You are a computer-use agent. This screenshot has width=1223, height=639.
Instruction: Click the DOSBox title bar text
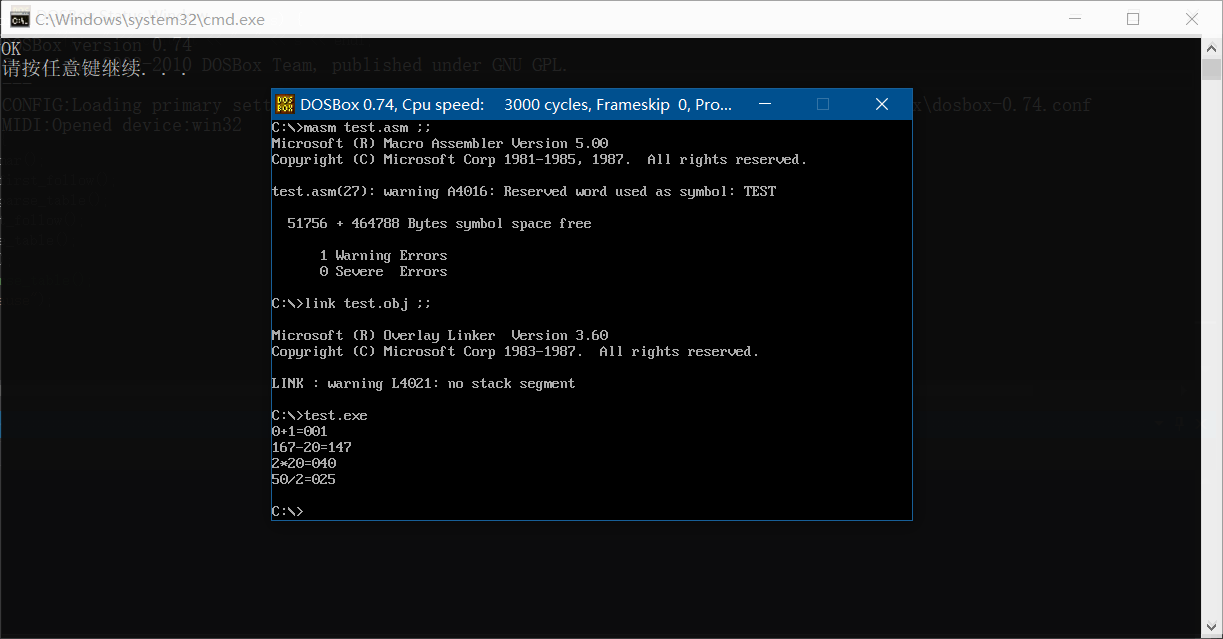[x=516, y=104]
